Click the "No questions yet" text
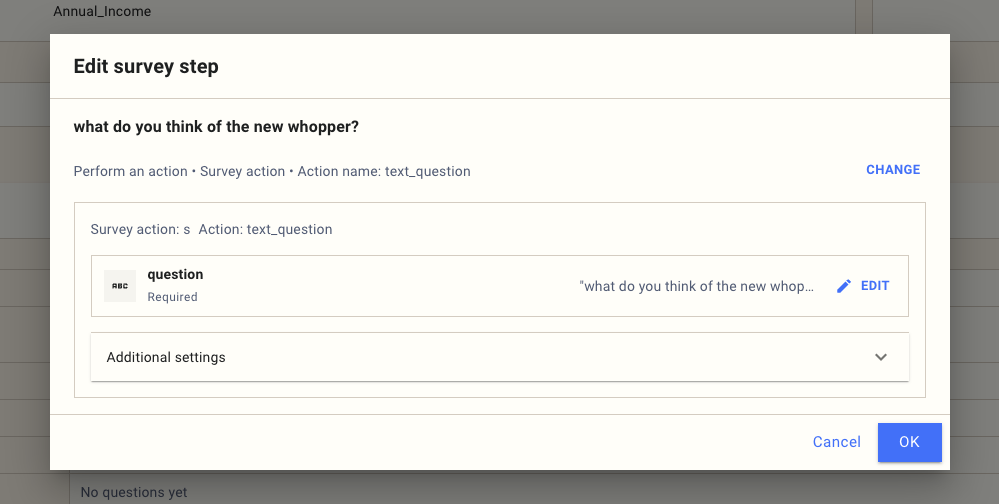This screenshot has height=504, width=999. click(133, 492)
